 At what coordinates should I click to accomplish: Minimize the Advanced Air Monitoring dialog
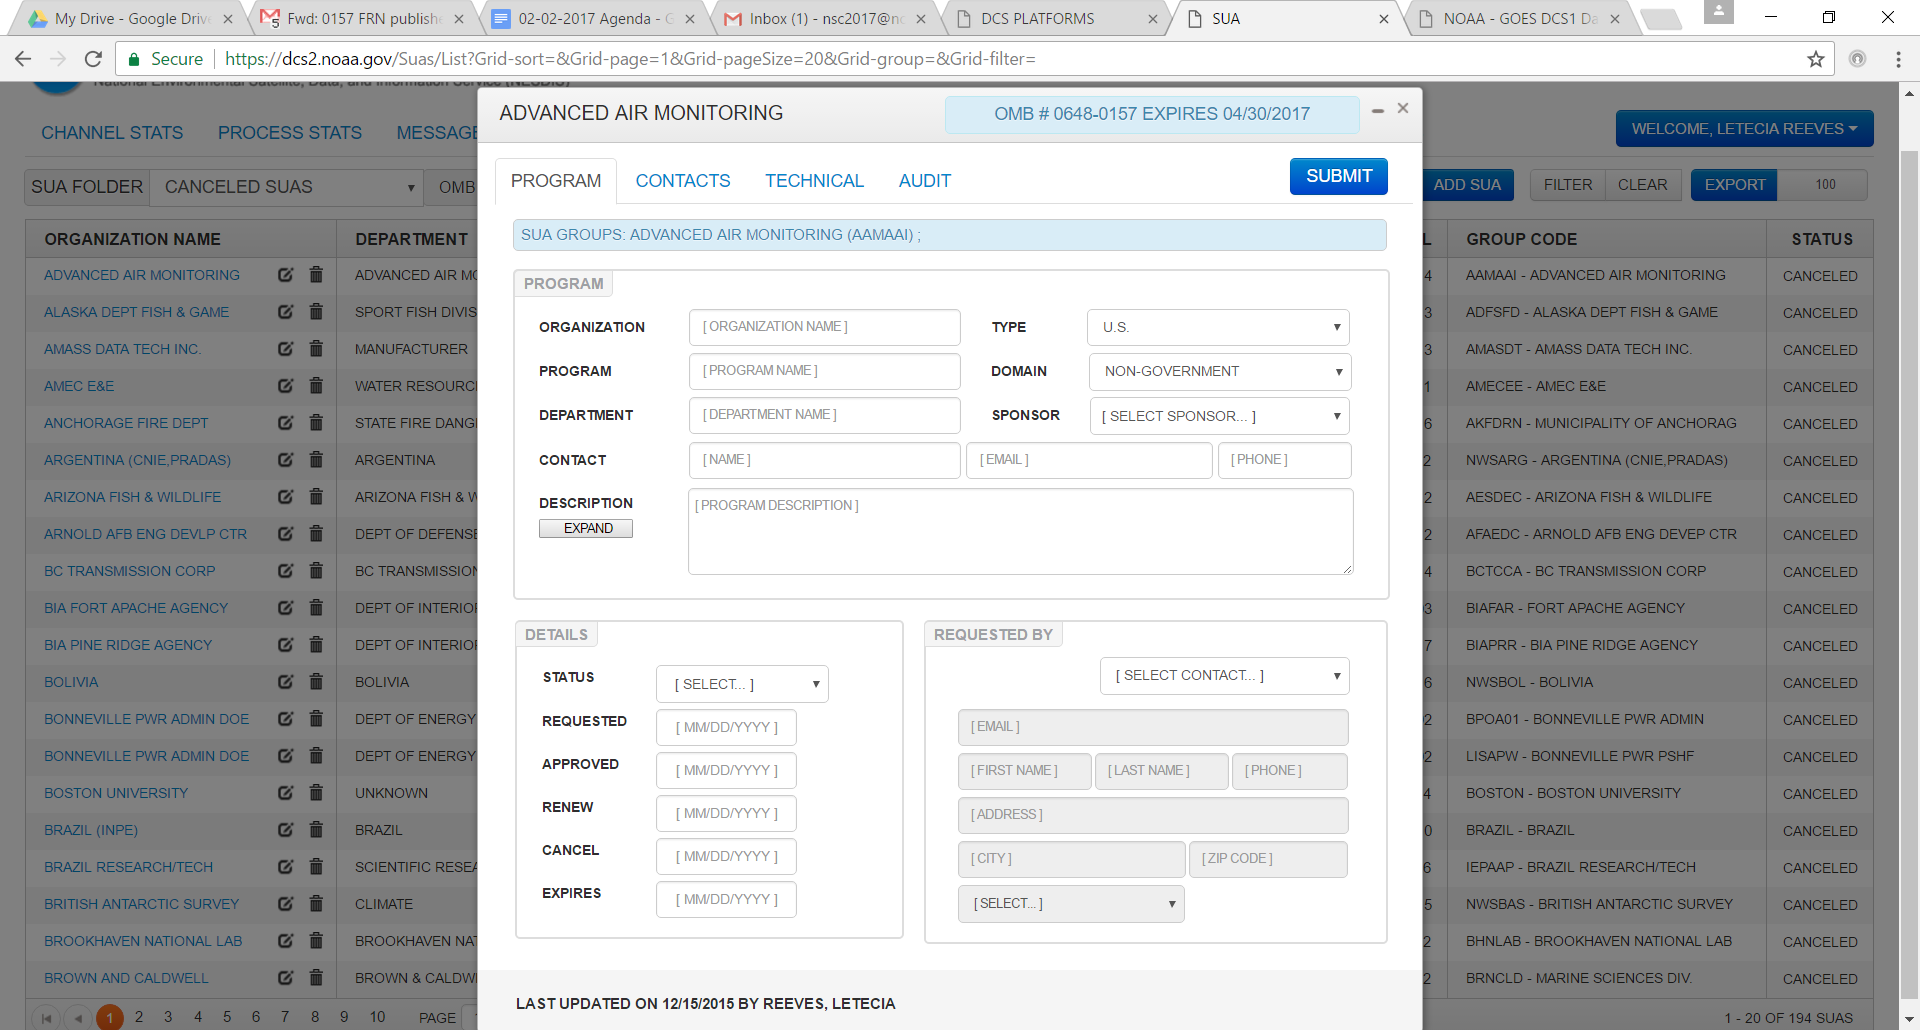tap(1378, 110)
